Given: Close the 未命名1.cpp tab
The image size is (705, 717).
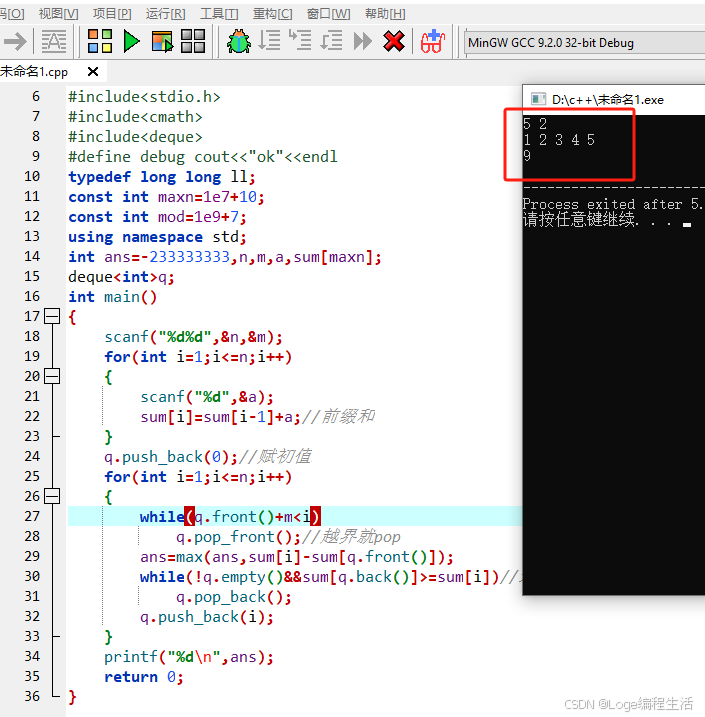Looking at the screenshot, I should (93, 71).
